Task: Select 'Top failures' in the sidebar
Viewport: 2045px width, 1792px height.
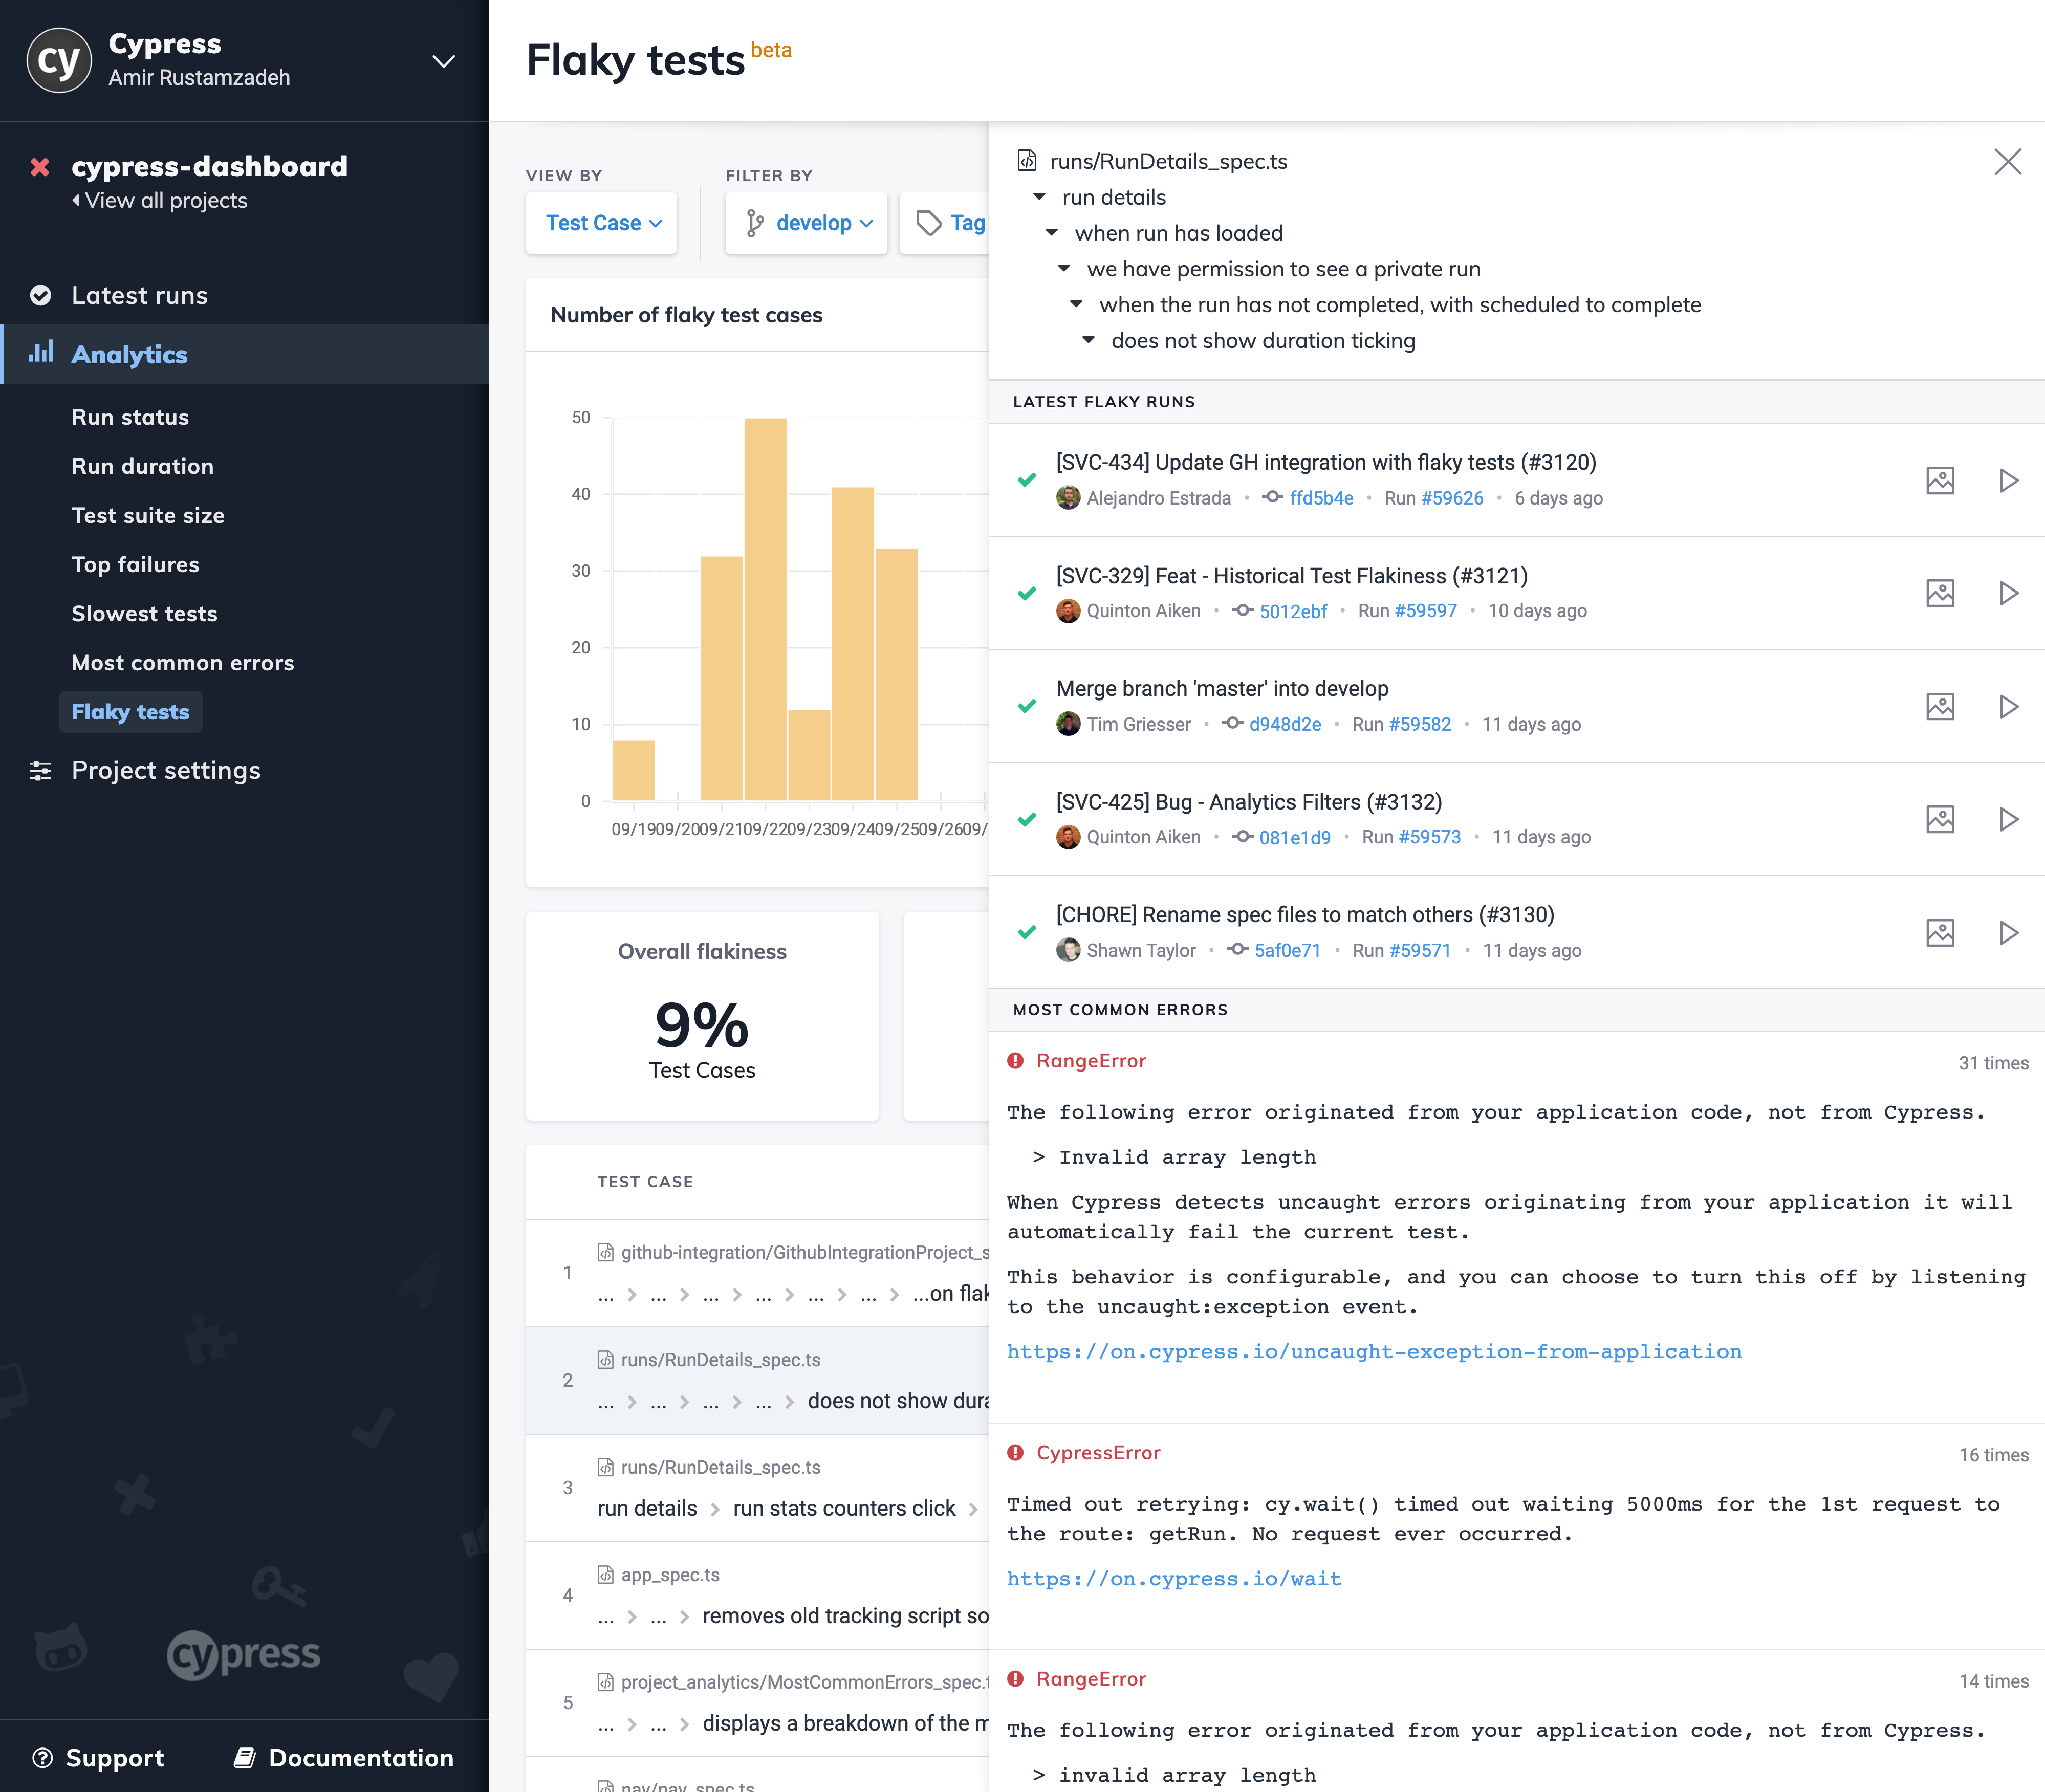Action: pyautogui.click(x=135, y=564)
